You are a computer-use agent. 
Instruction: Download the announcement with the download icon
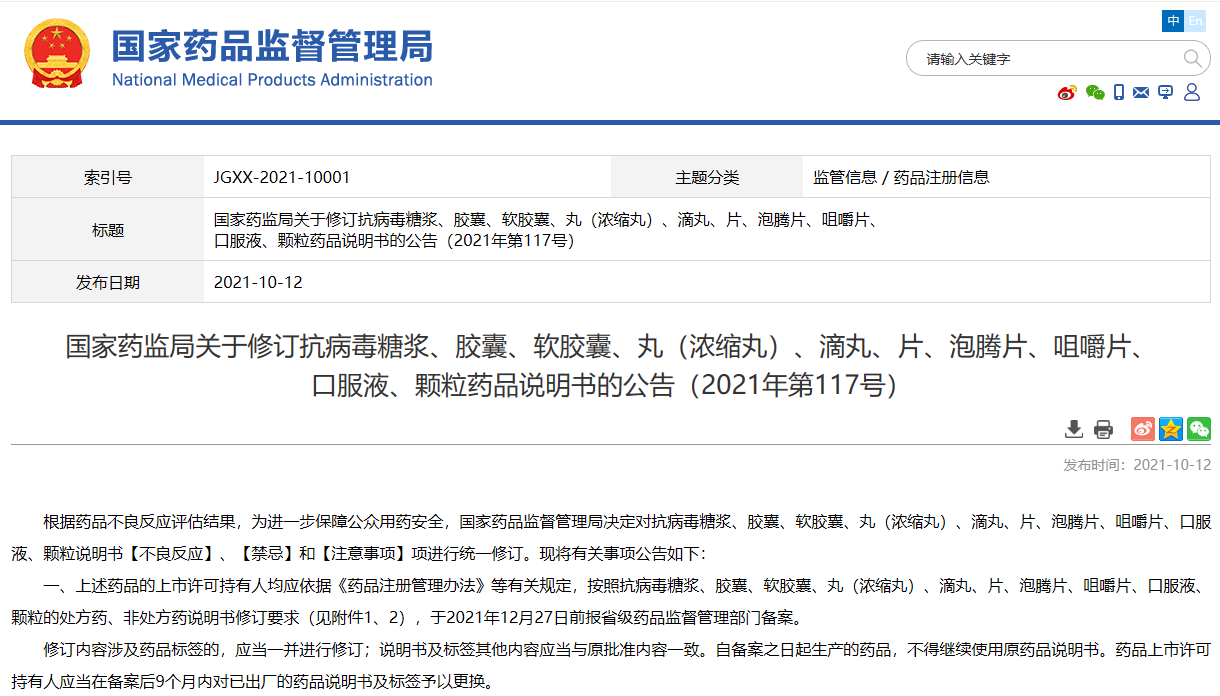pos(1074,429)
